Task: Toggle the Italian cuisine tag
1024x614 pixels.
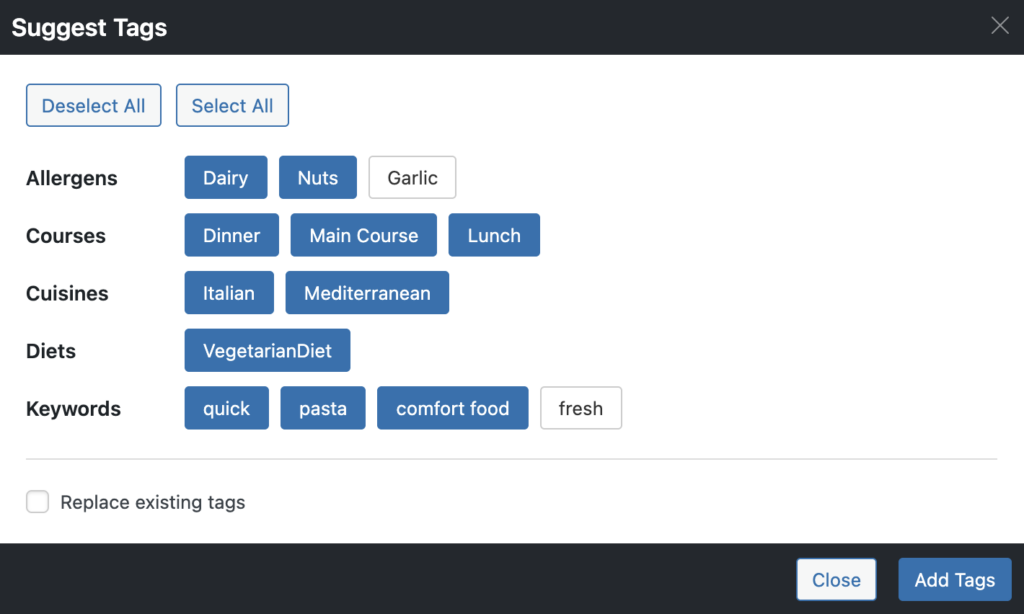Action: point(229,293)
